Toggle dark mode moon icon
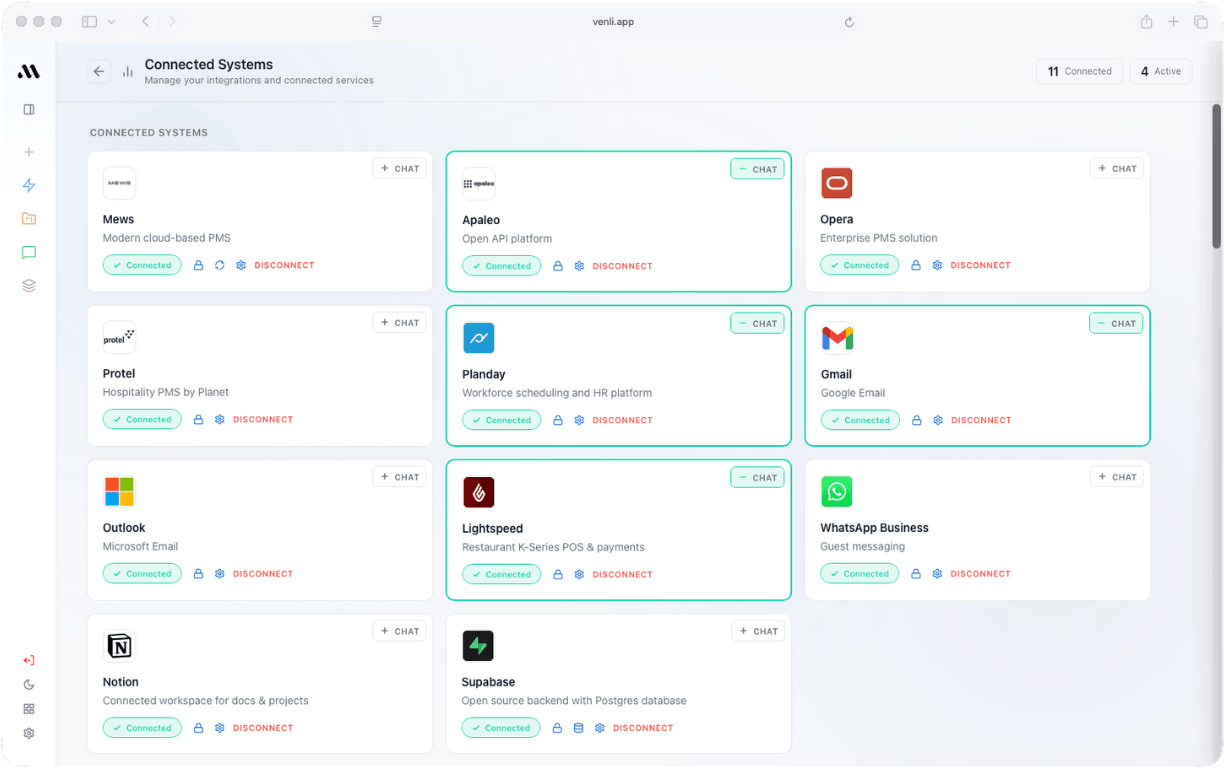 pyautogui.click(x=29, y=685)
